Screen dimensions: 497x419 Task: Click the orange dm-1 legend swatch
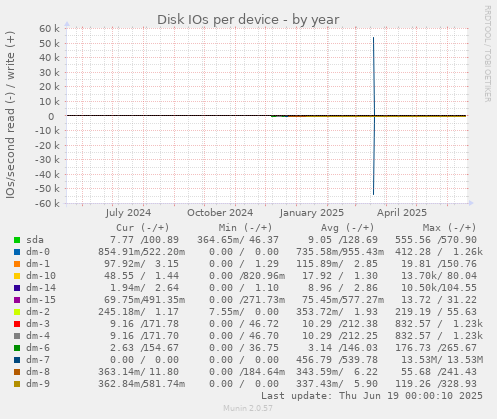(17, 264)
